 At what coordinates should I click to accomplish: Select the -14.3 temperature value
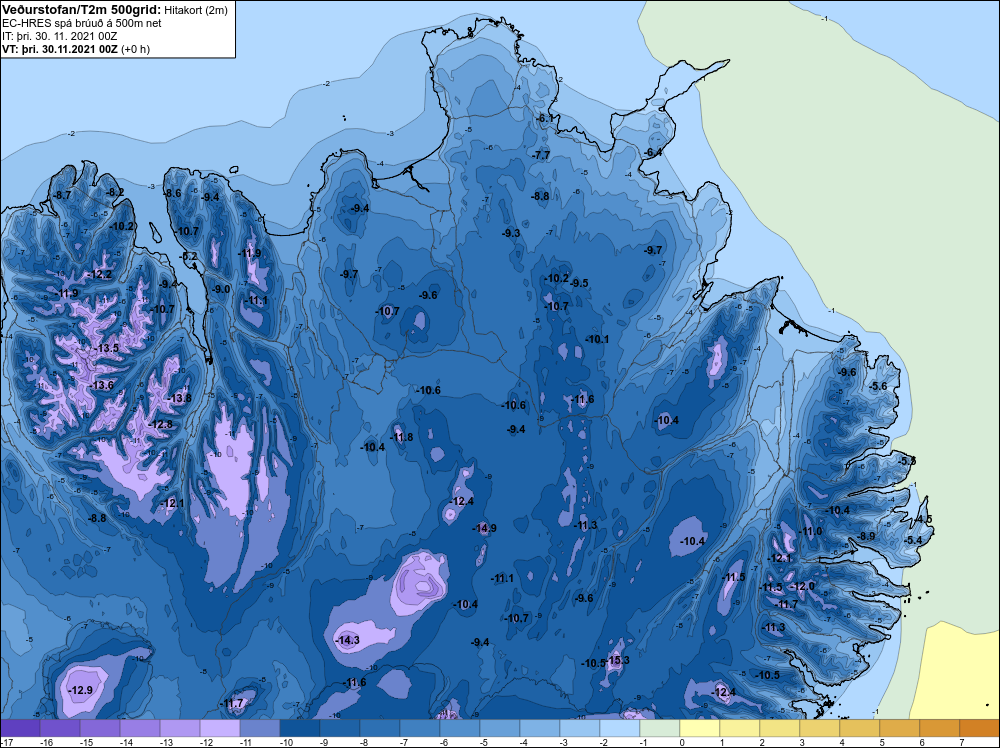coord(348,640)
